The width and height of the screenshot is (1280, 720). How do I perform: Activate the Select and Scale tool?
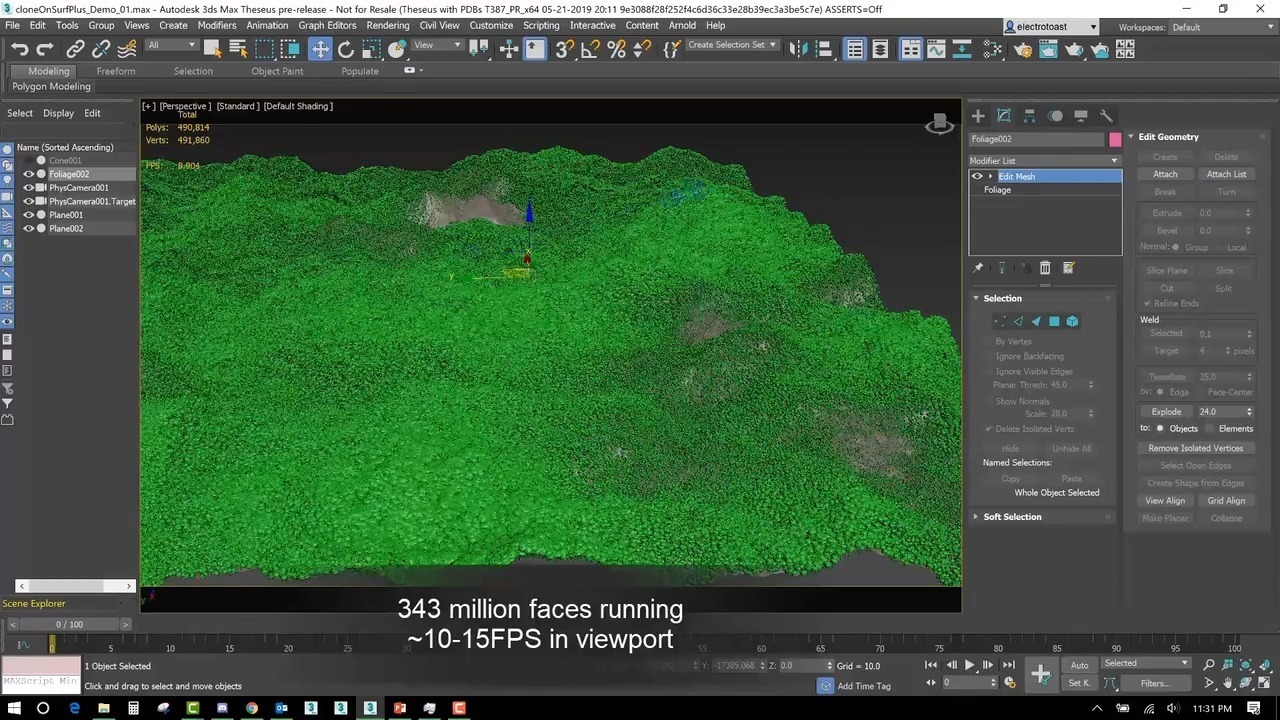click(371, 48)
